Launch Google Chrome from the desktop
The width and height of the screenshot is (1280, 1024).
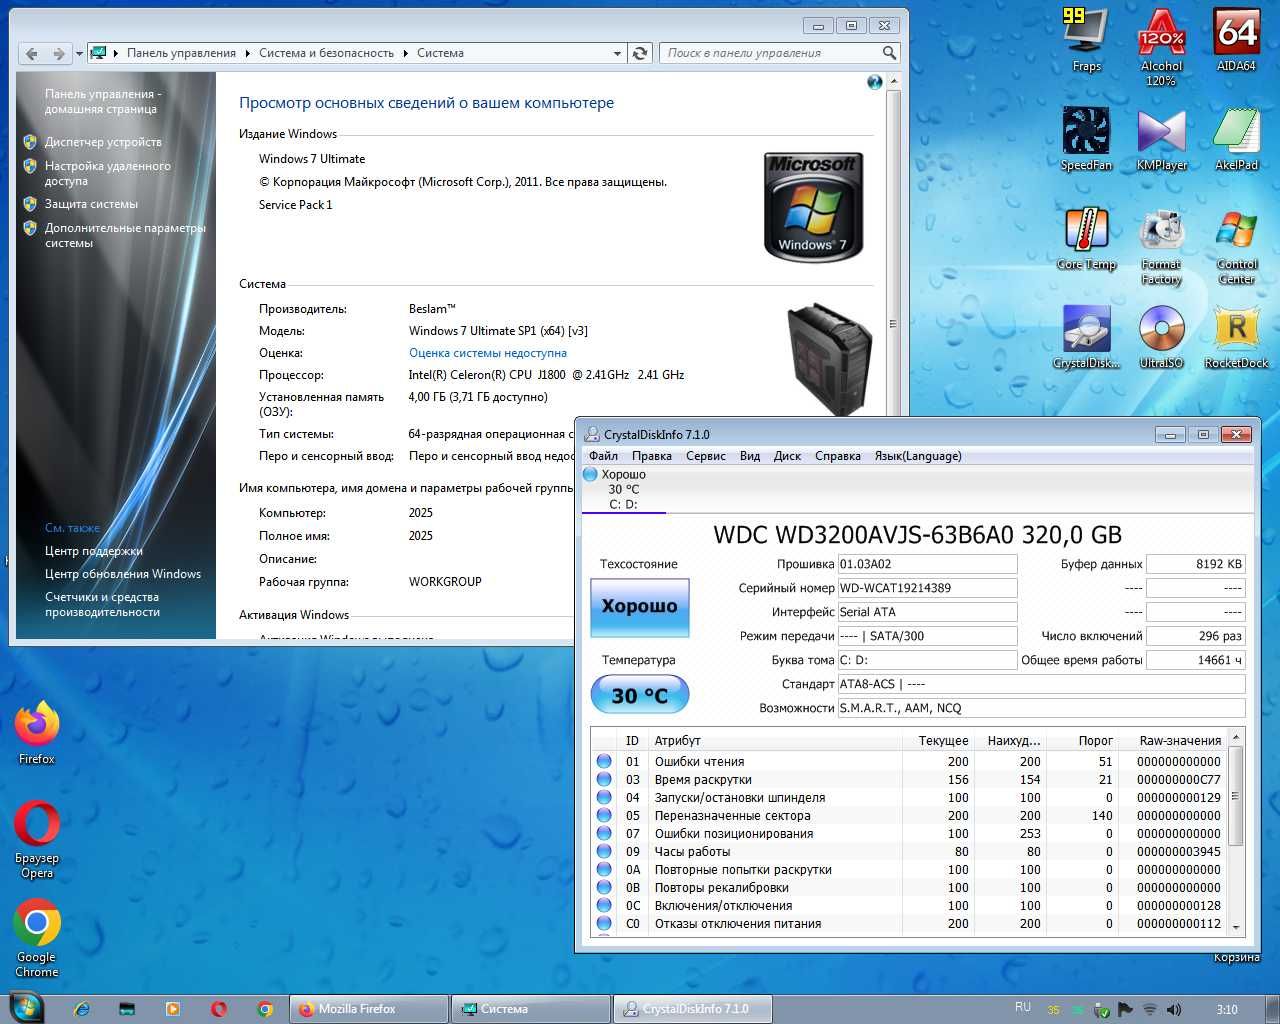(x=37, y=938)
